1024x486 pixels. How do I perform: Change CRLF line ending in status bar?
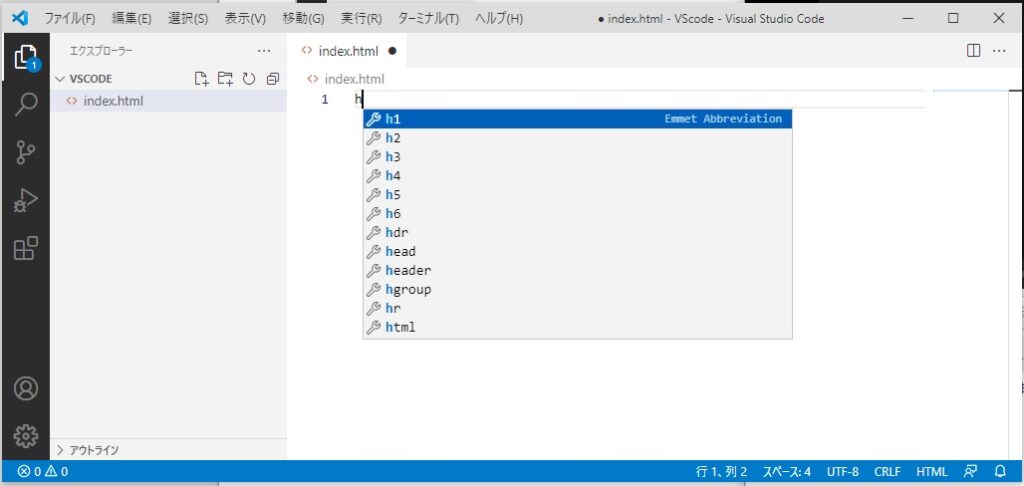coord(888,472)
